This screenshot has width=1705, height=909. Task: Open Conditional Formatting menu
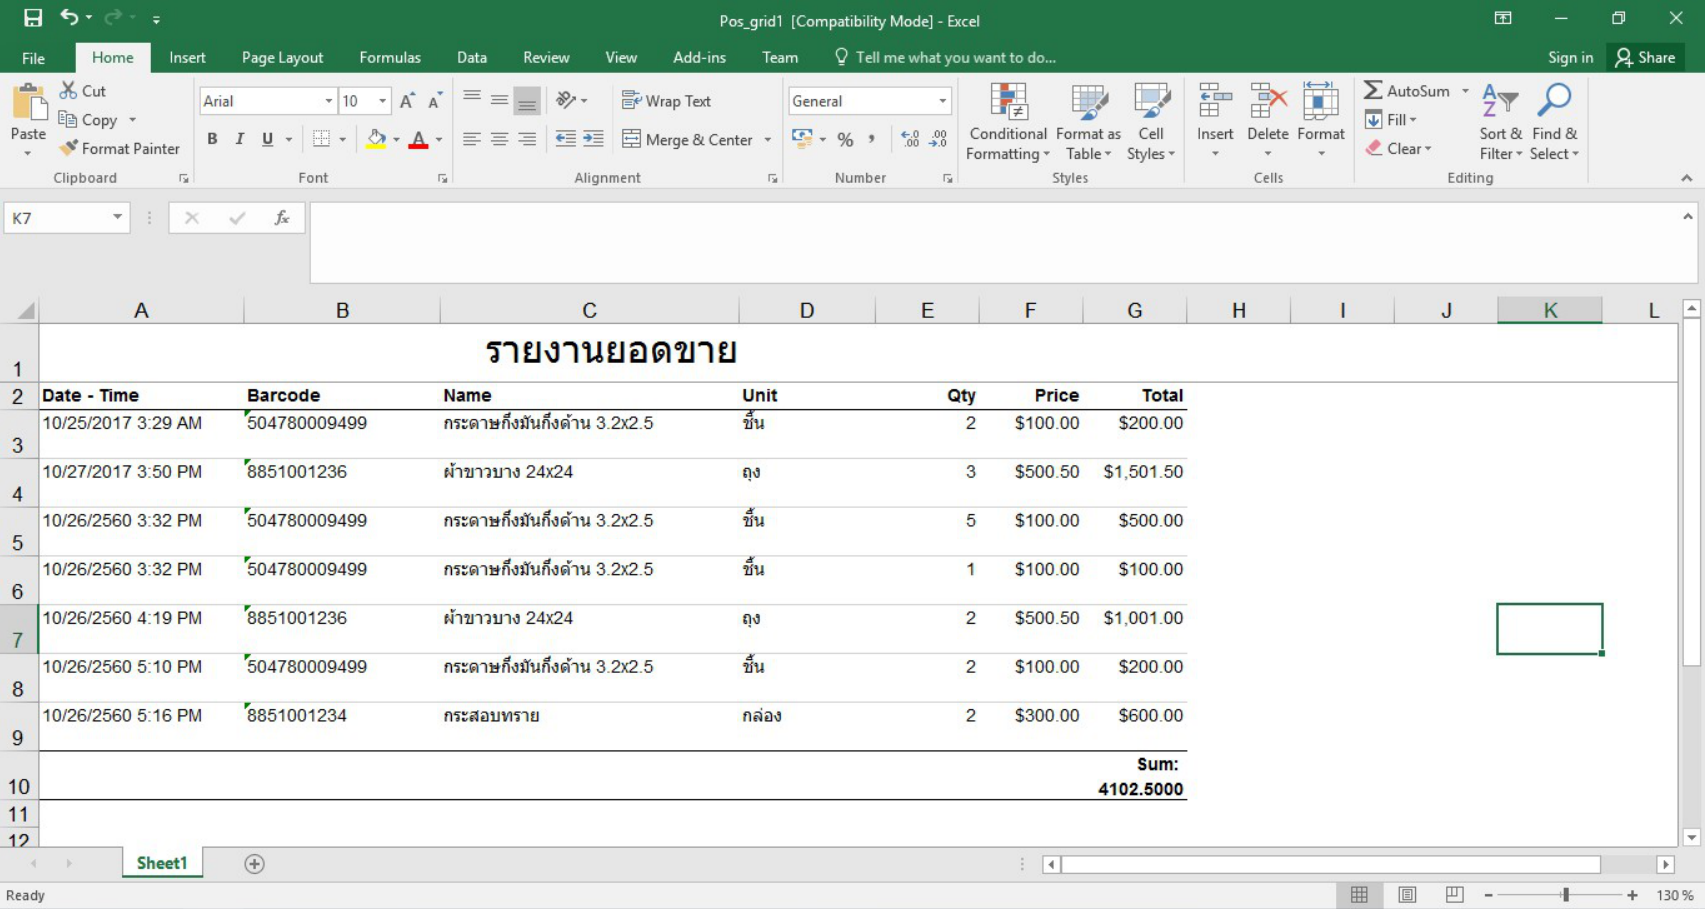tap(1008, 122)
